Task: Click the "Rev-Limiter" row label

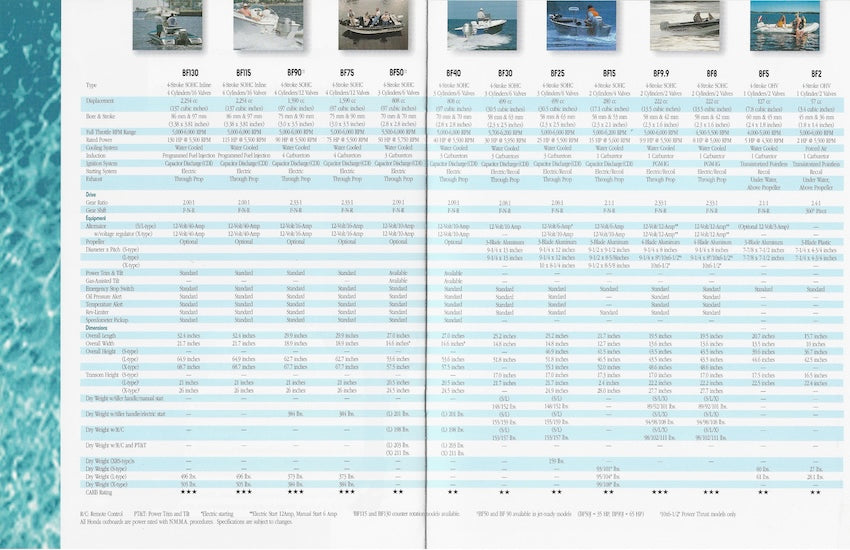Action: [x=97, y=312]
